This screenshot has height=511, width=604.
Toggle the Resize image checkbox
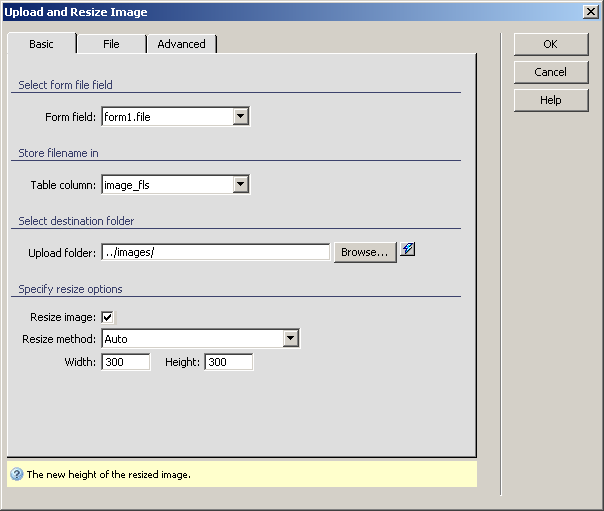click(x=108, y=318)
